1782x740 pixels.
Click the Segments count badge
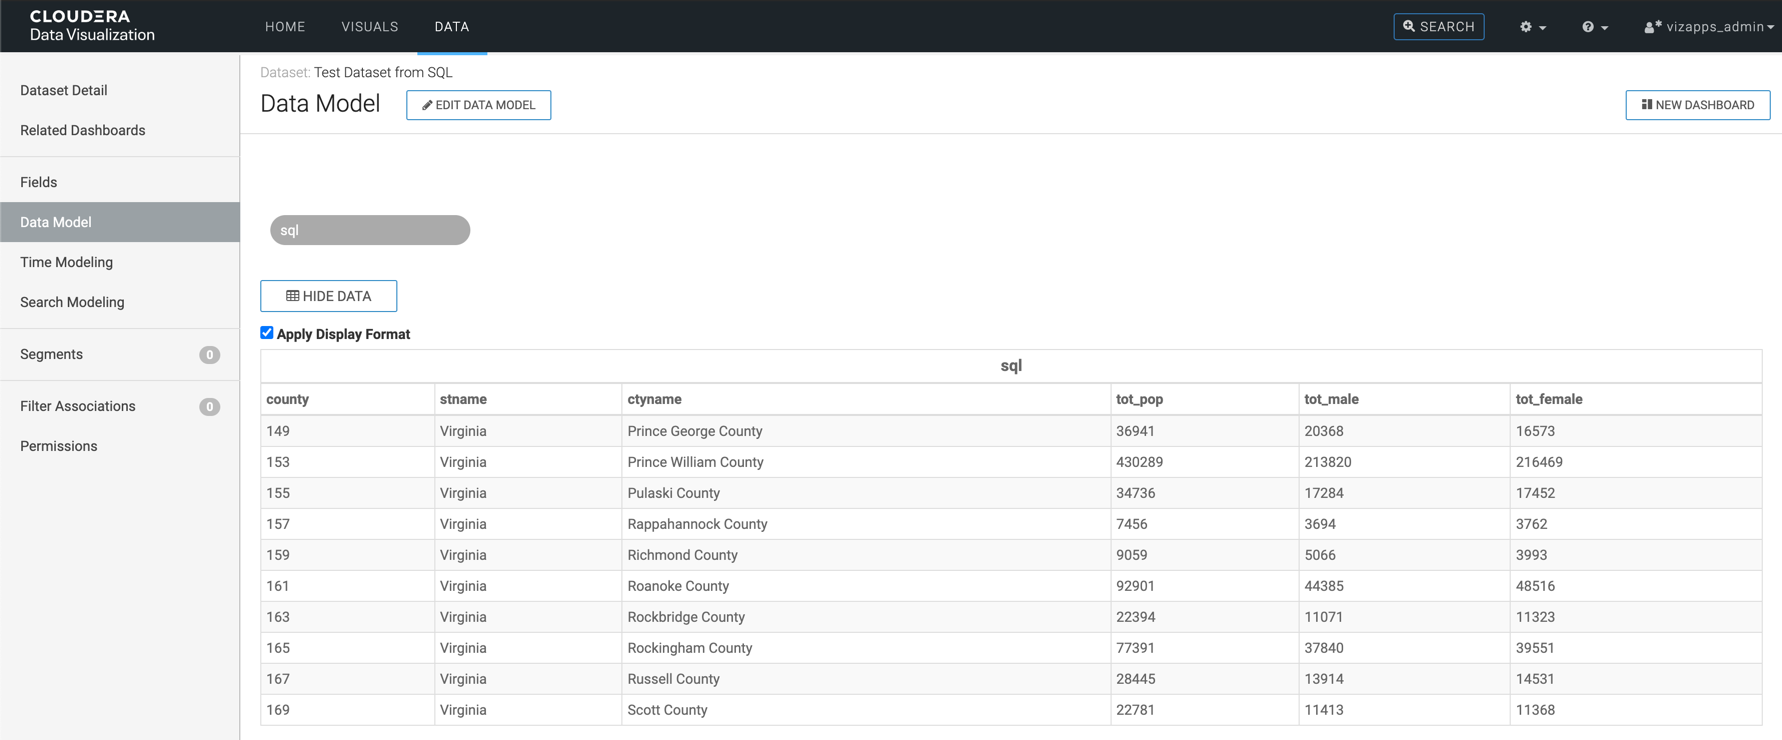(209, 355)
